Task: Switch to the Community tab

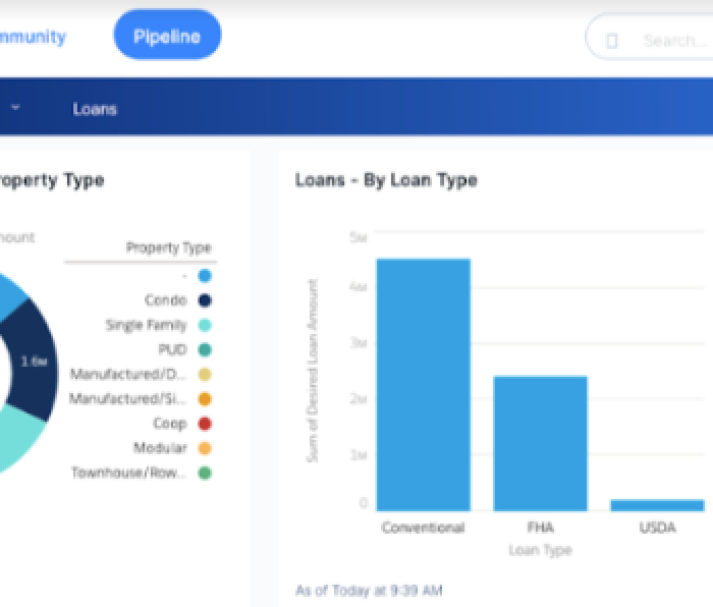Action: pos(32,37)
